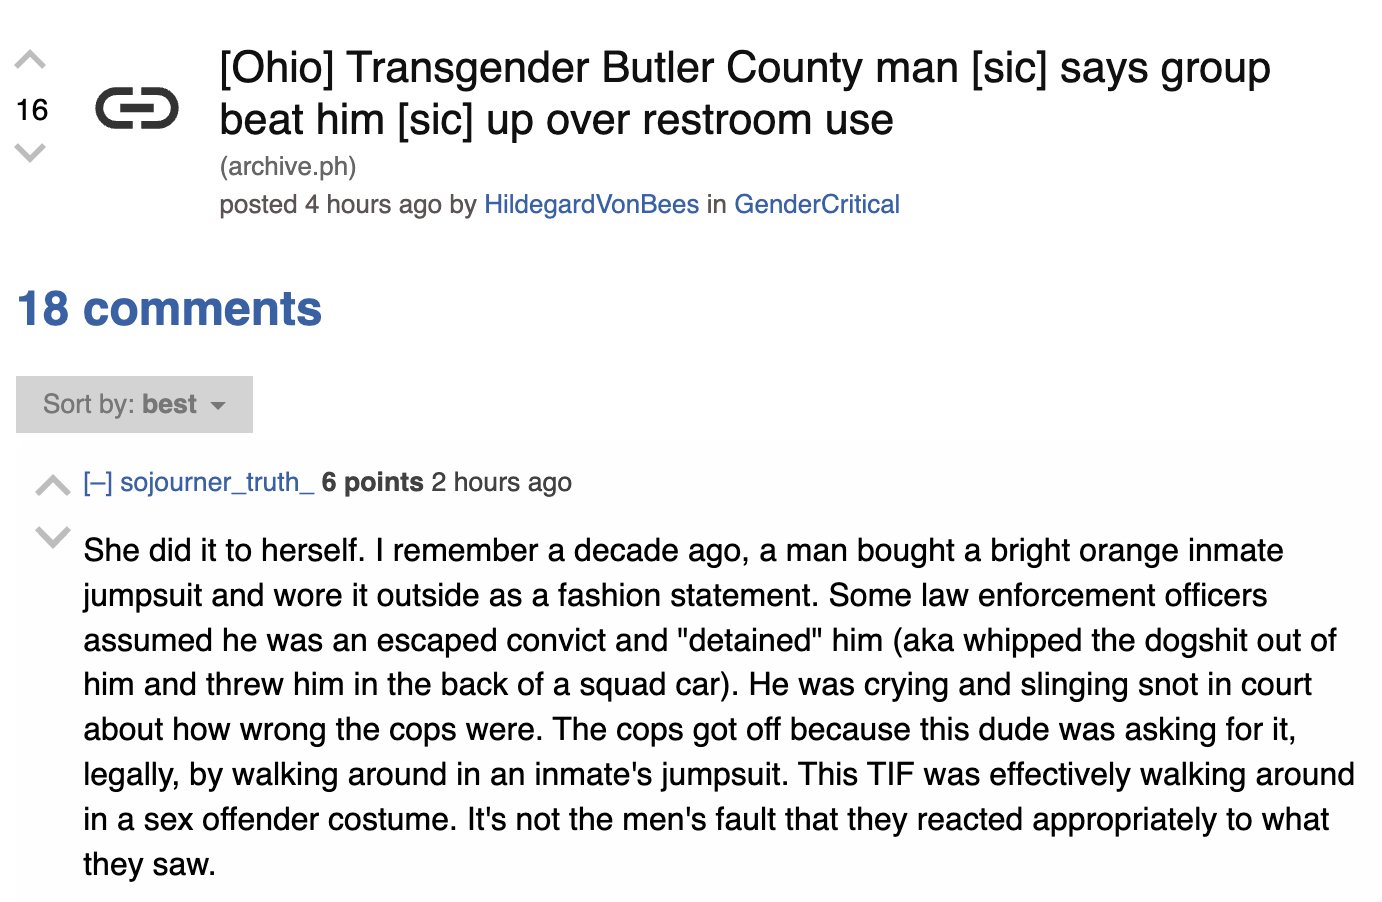Click the 18 comments heading
The width and height of the screenshot is (1382, 902).
coord(170,308)
